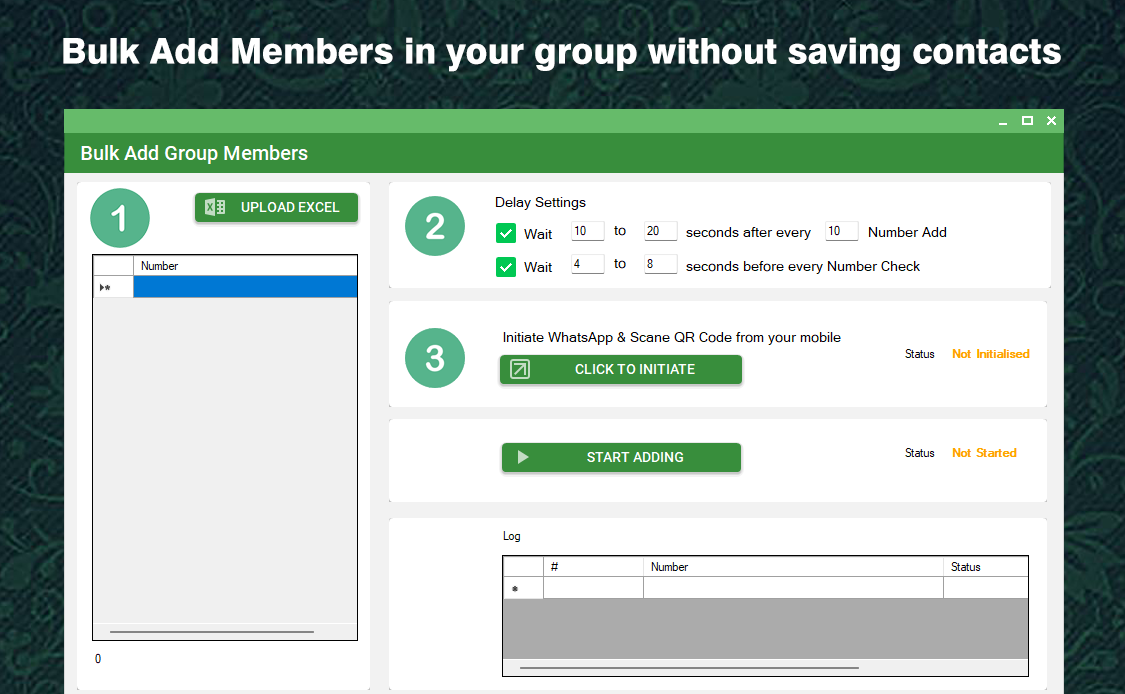The height and width of the screenshot is (694, 1125).
Task: Click the Excel spreadsheet icon on Upload Excel button
Action: [213, 207]
